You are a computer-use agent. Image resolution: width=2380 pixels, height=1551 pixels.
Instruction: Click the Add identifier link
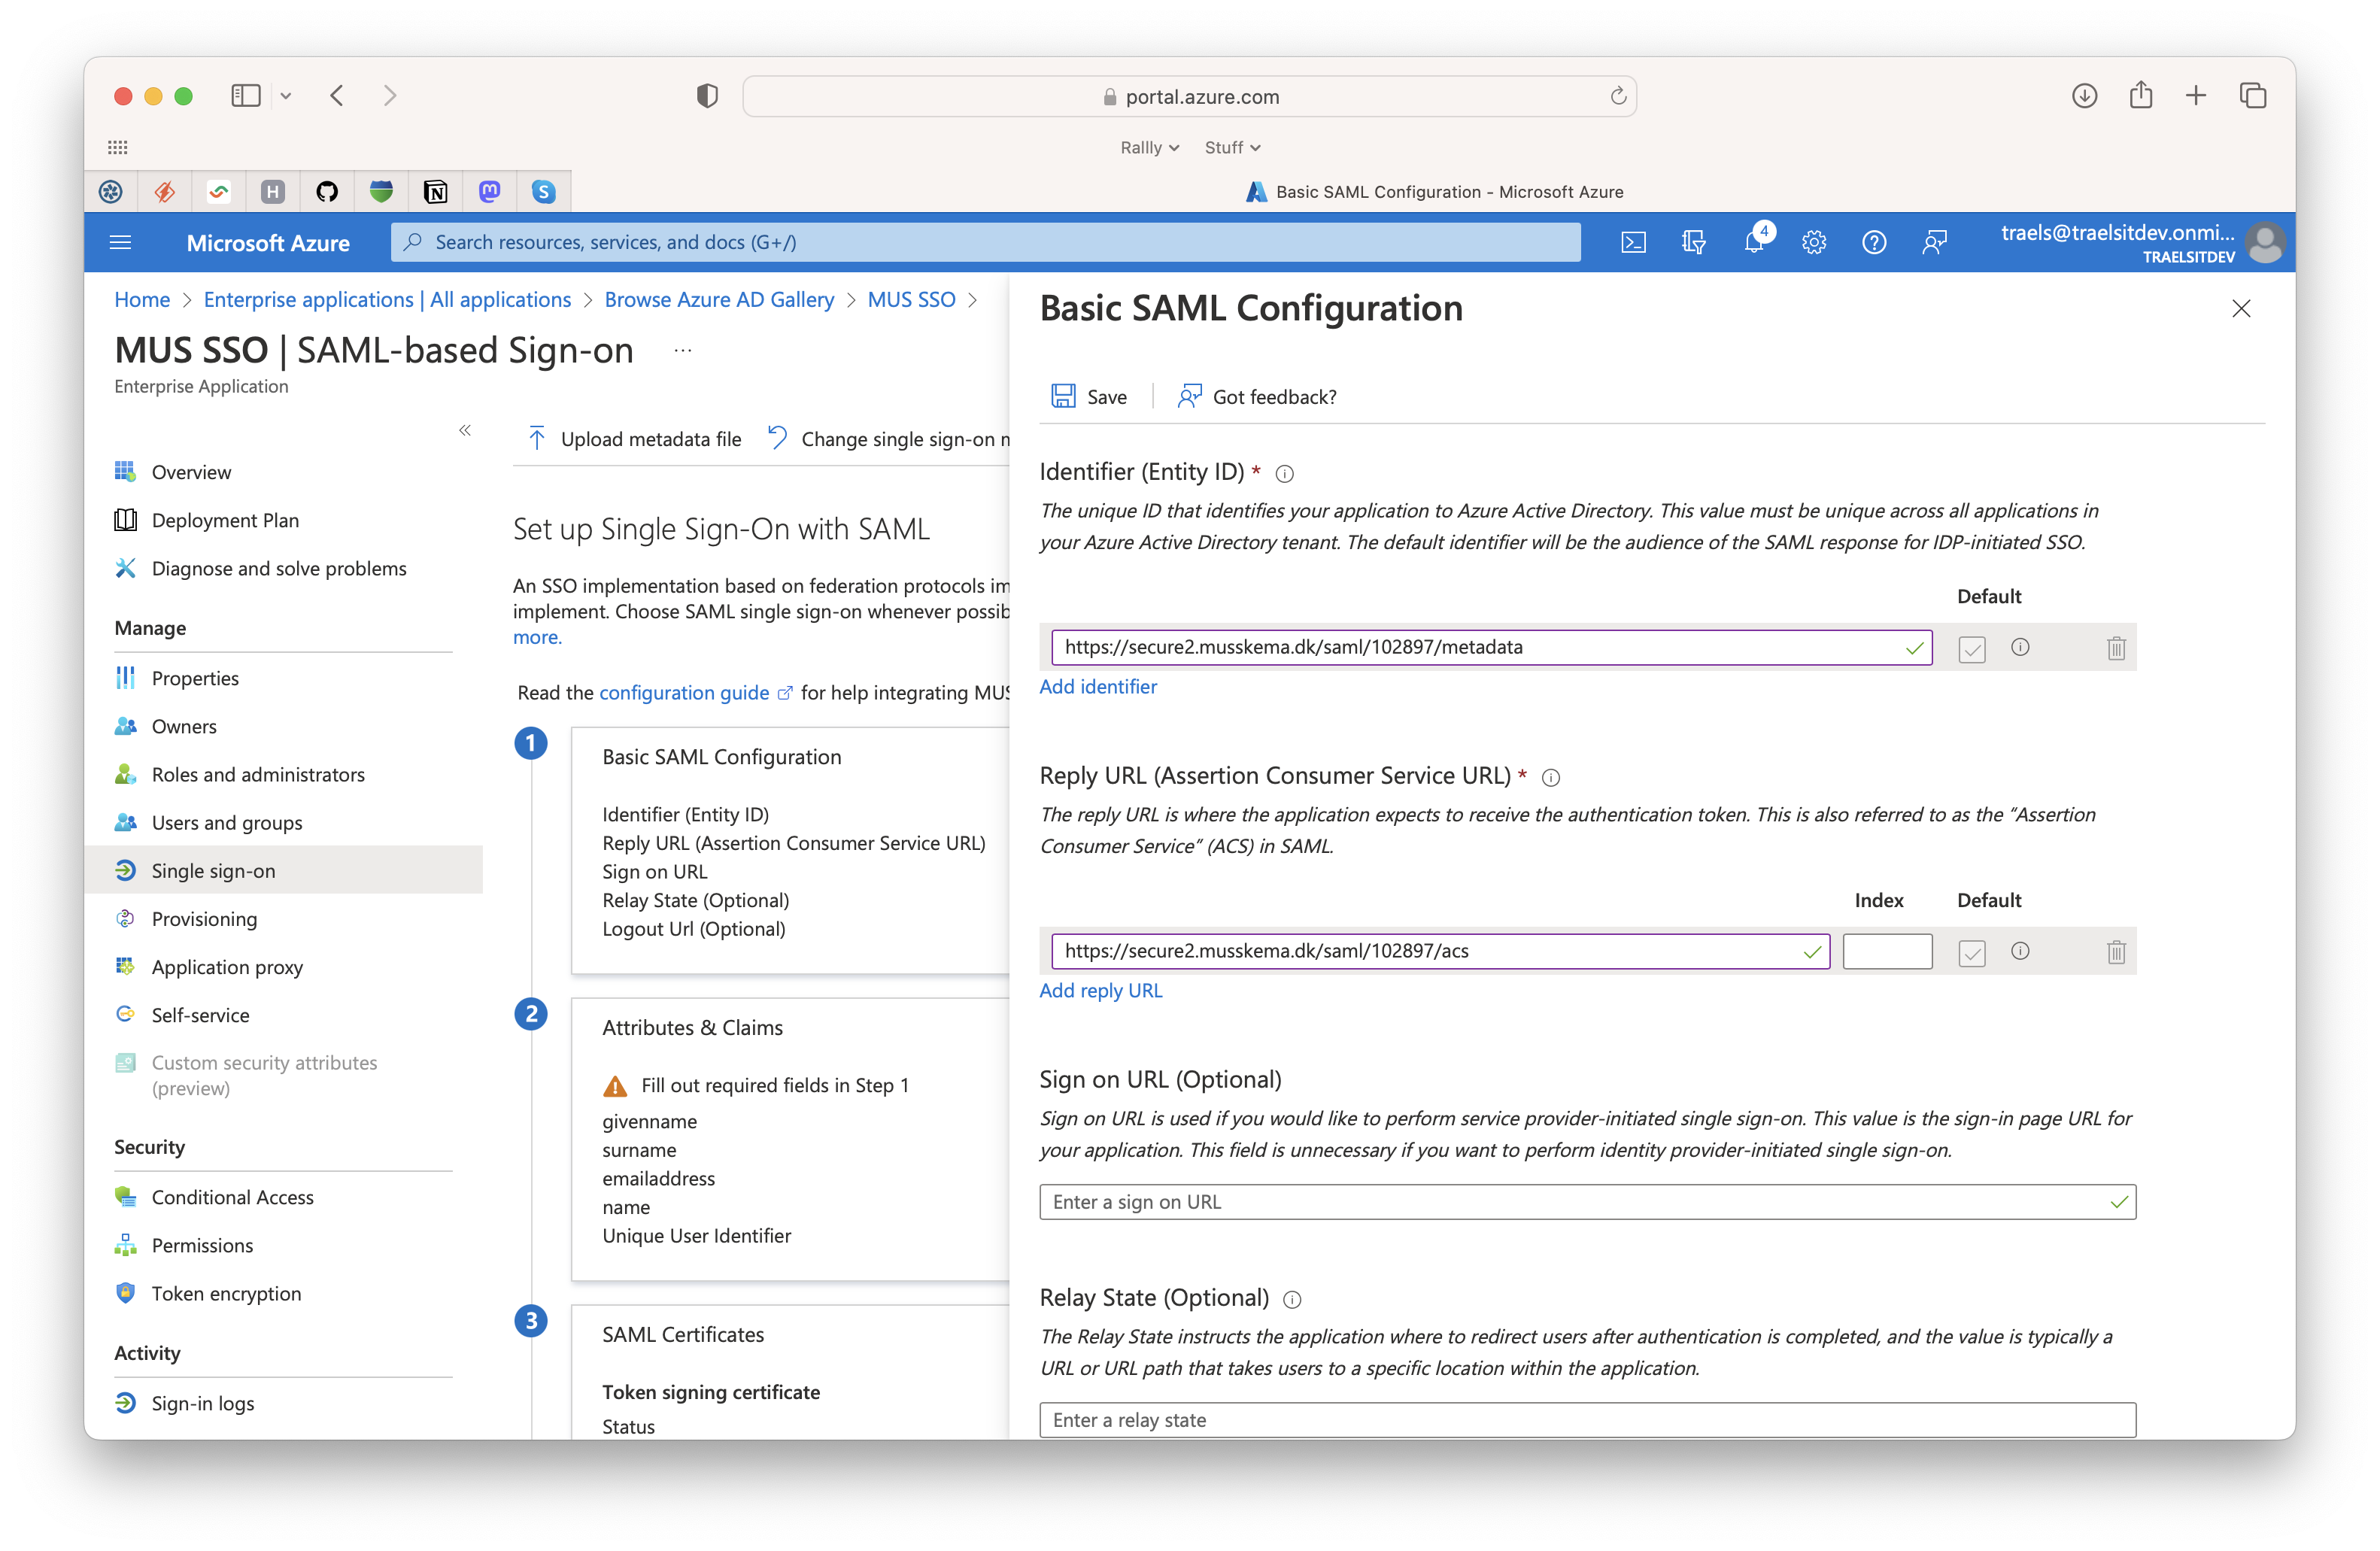click(x=1098, y=687)
